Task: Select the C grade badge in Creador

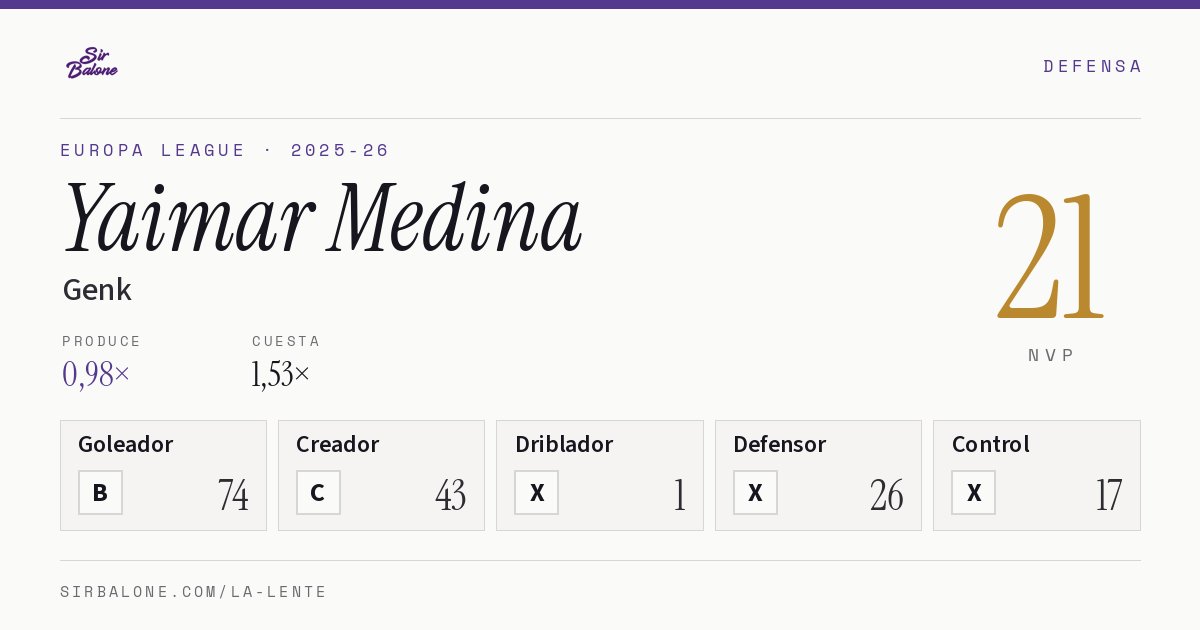Action: coord(318,493)
